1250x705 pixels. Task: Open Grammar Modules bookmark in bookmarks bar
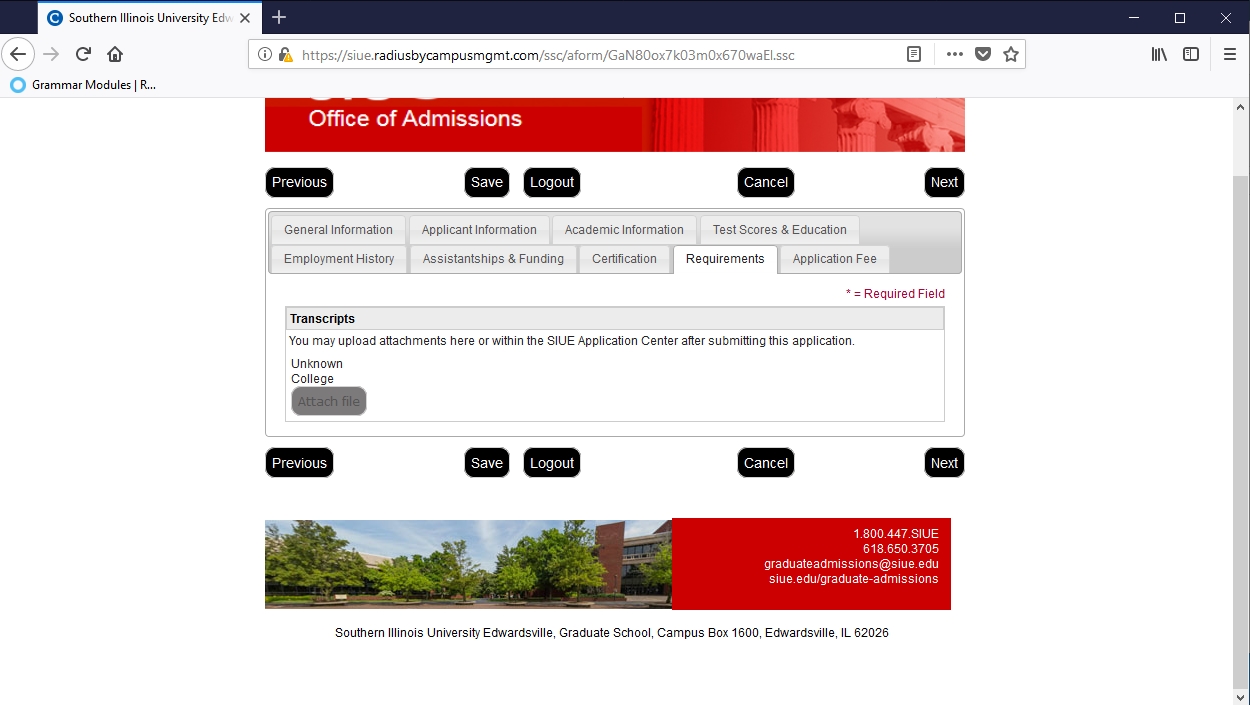(x=84, y=85)
